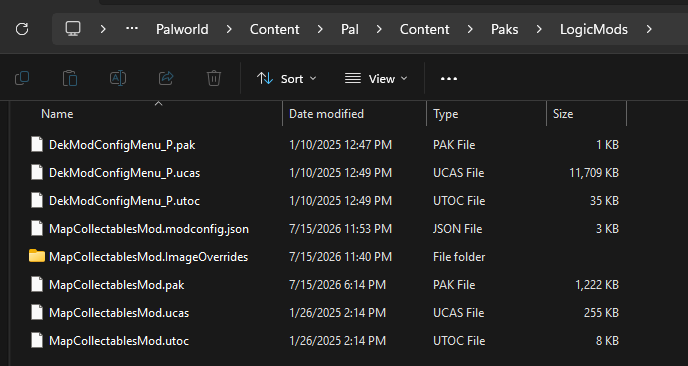This screenshot has width=688, height=366.
Task: Select DekModConfigMenu_P.pak file
Action: pyautogui.click(x=122, y=145)
